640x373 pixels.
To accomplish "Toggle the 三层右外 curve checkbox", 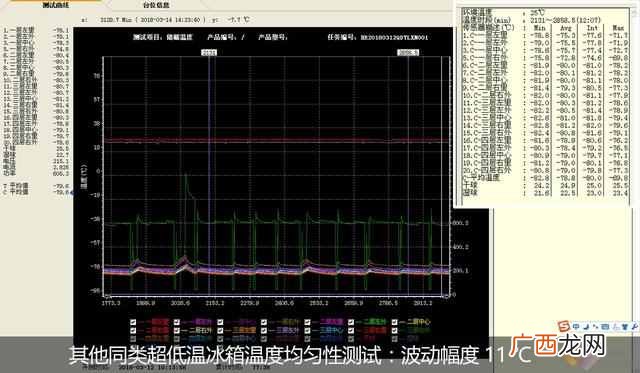I will pyautogui.click(x=394, y=330).
